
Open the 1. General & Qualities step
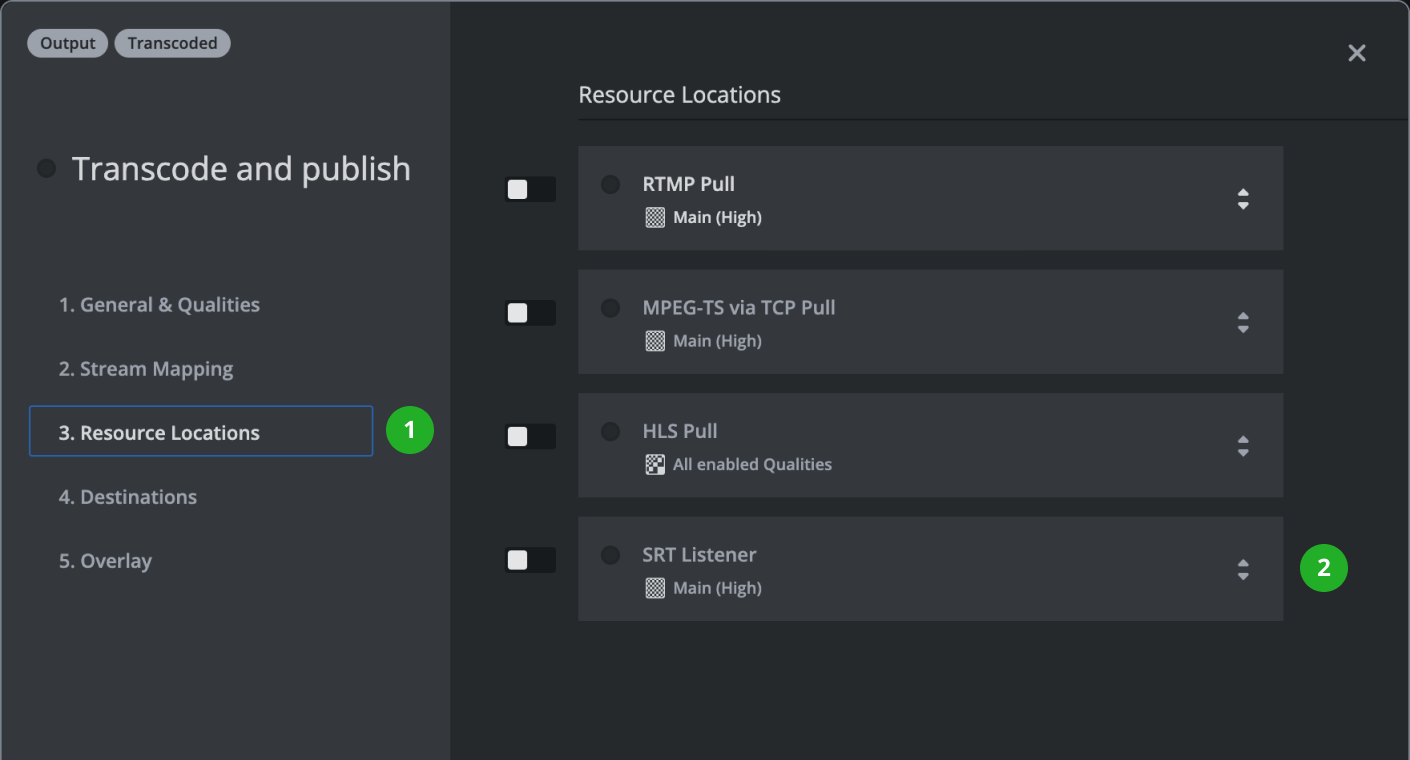(160, 304)
